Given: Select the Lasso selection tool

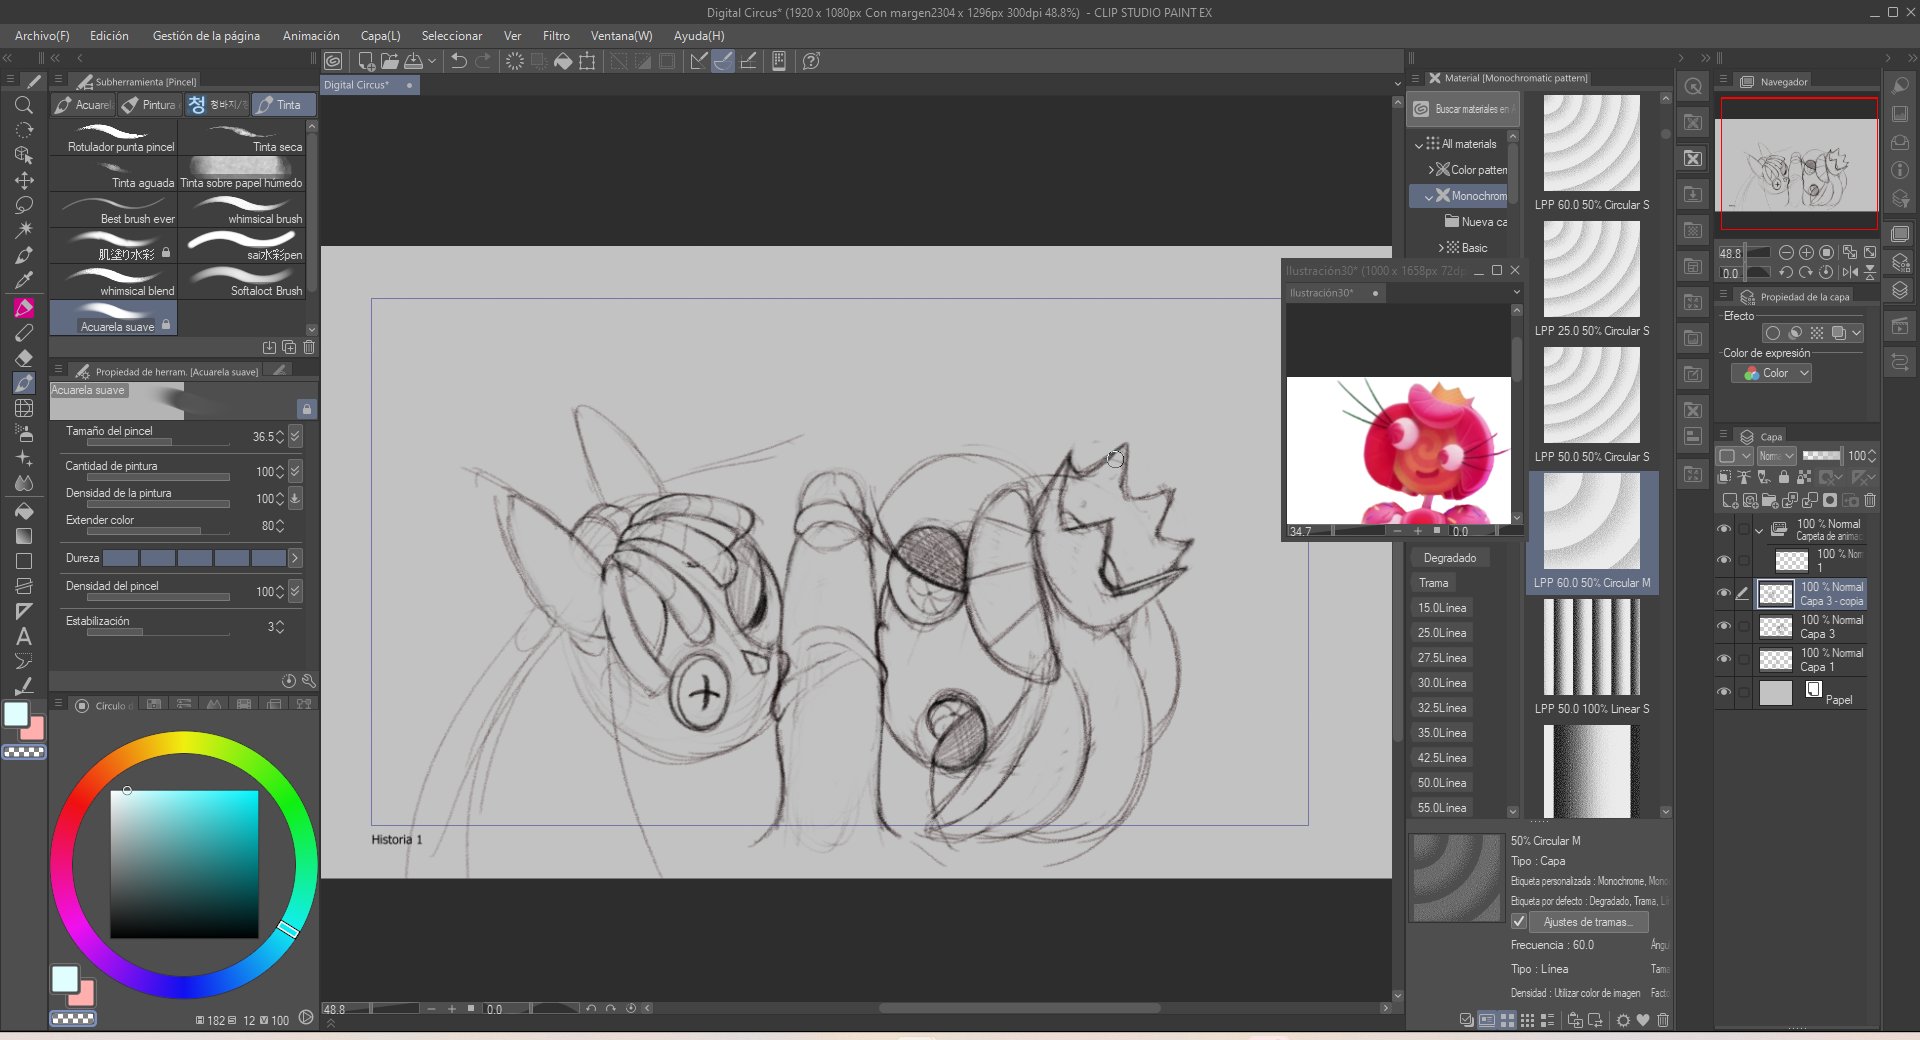Looking at the screenshot, I should 24,205.
